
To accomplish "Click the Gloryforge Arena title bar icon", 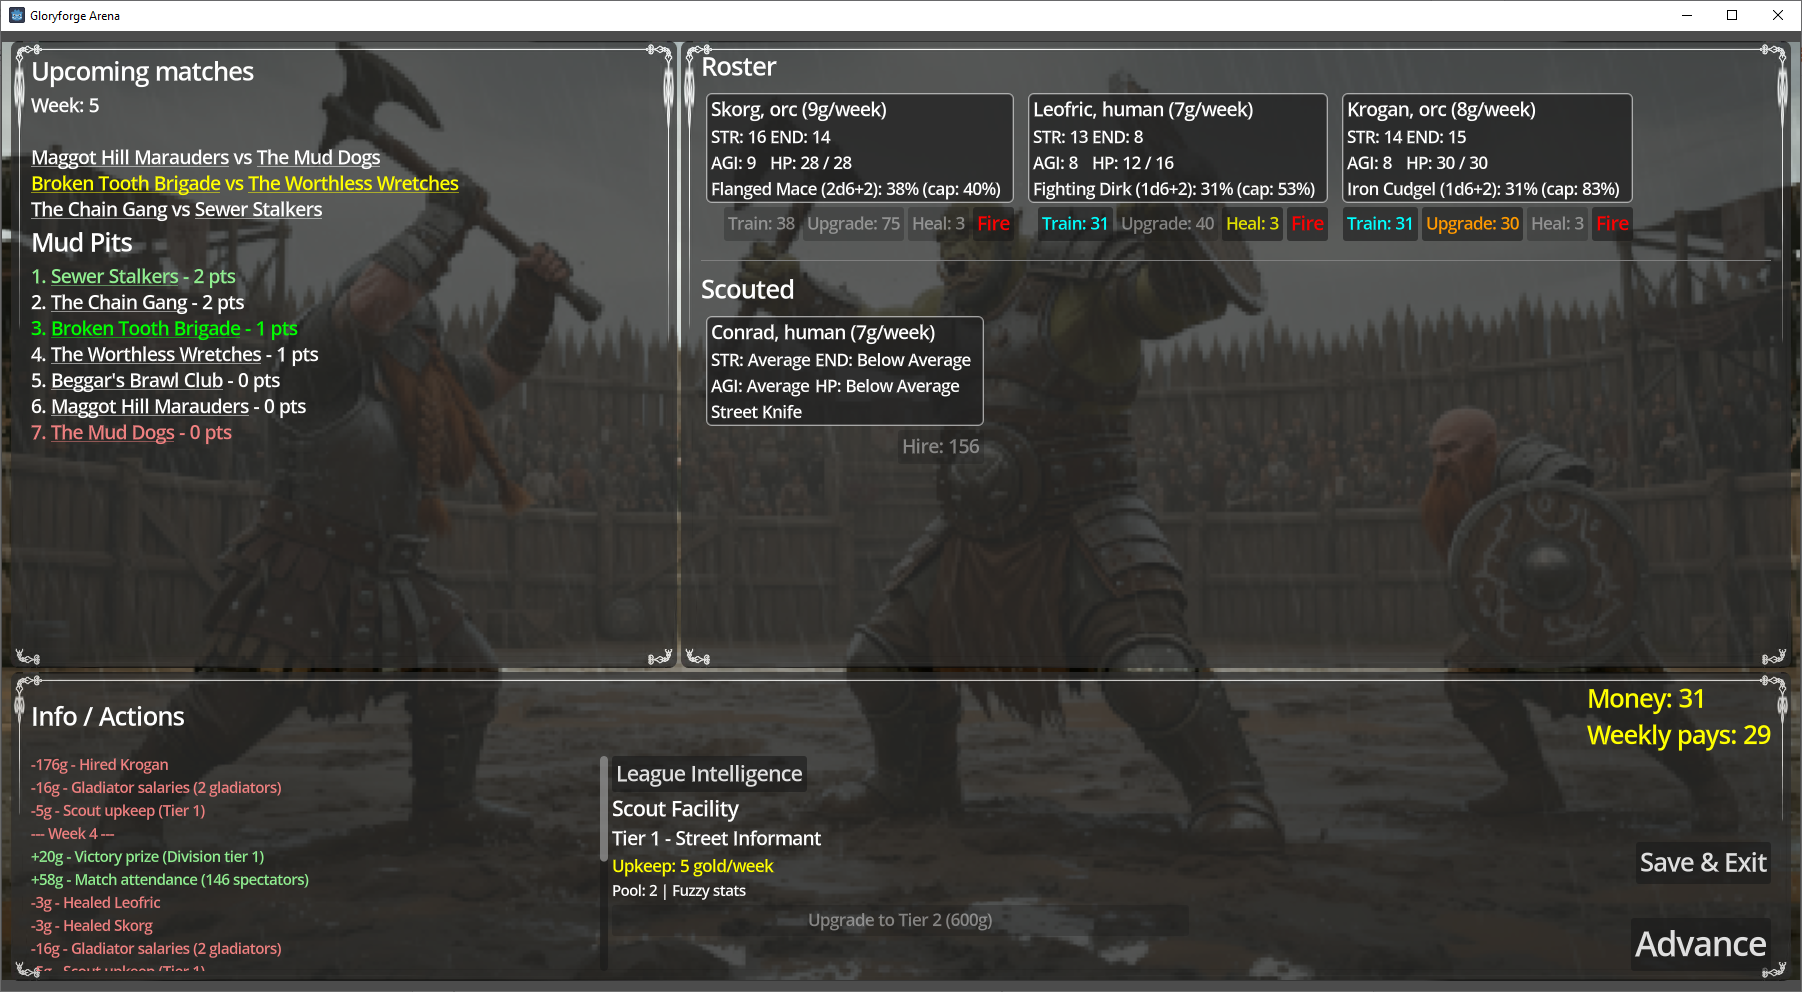I will 16,15.
